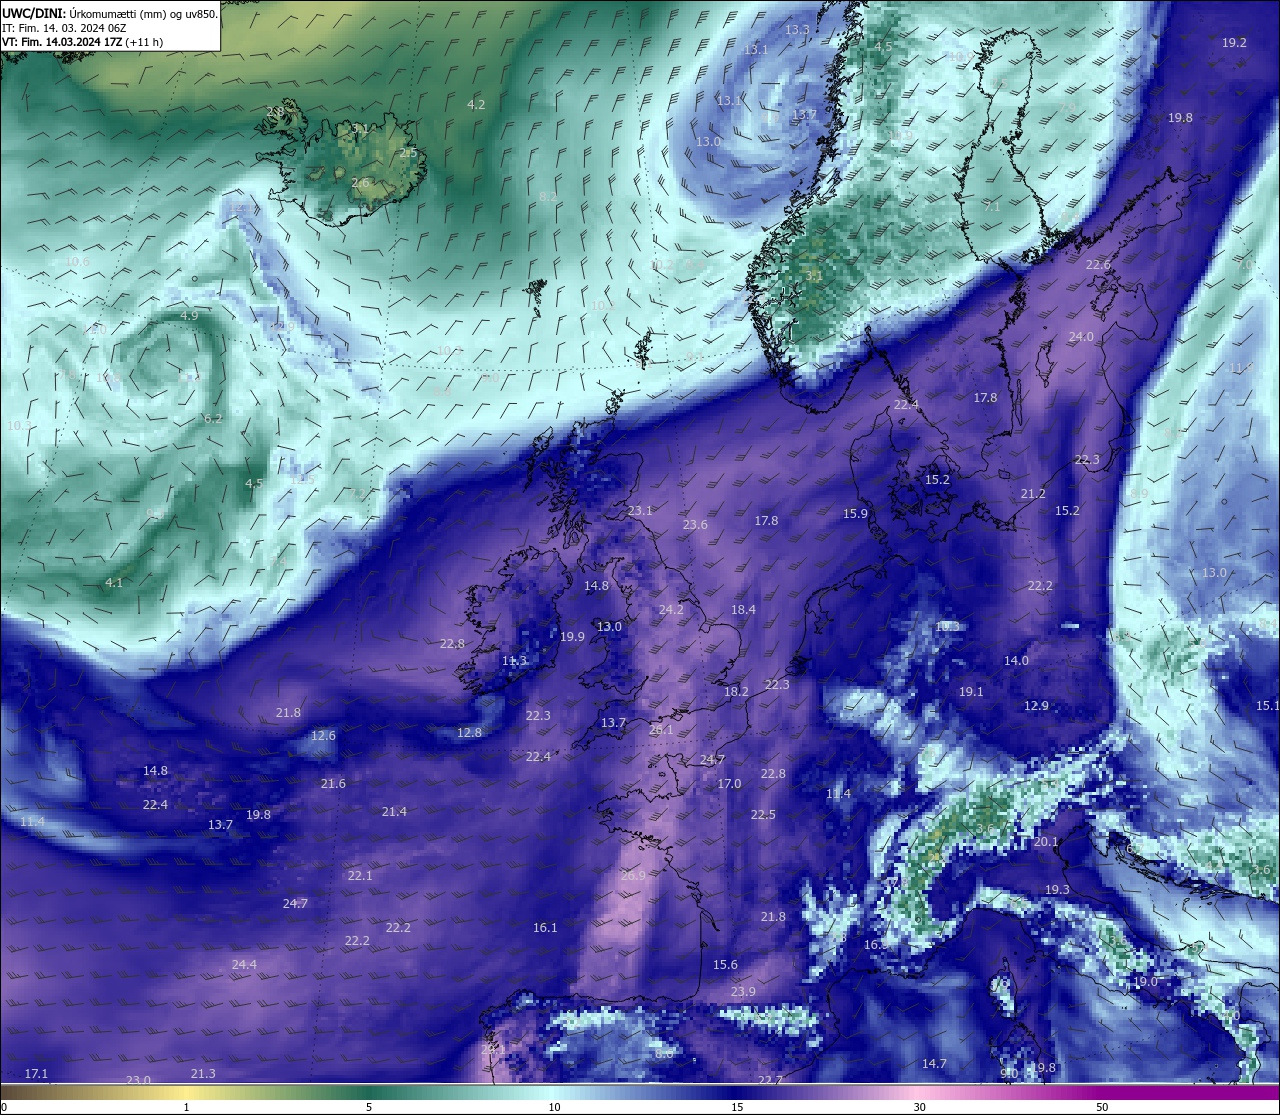Click the UWC/DINI Úrkomumætti map title
Screen dimensions: 1280x1115
click(109, 14)
